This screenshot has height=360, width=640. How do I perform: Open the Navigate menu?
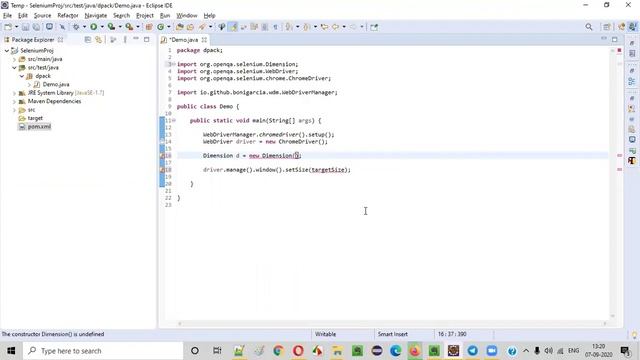tap(96, 16)
